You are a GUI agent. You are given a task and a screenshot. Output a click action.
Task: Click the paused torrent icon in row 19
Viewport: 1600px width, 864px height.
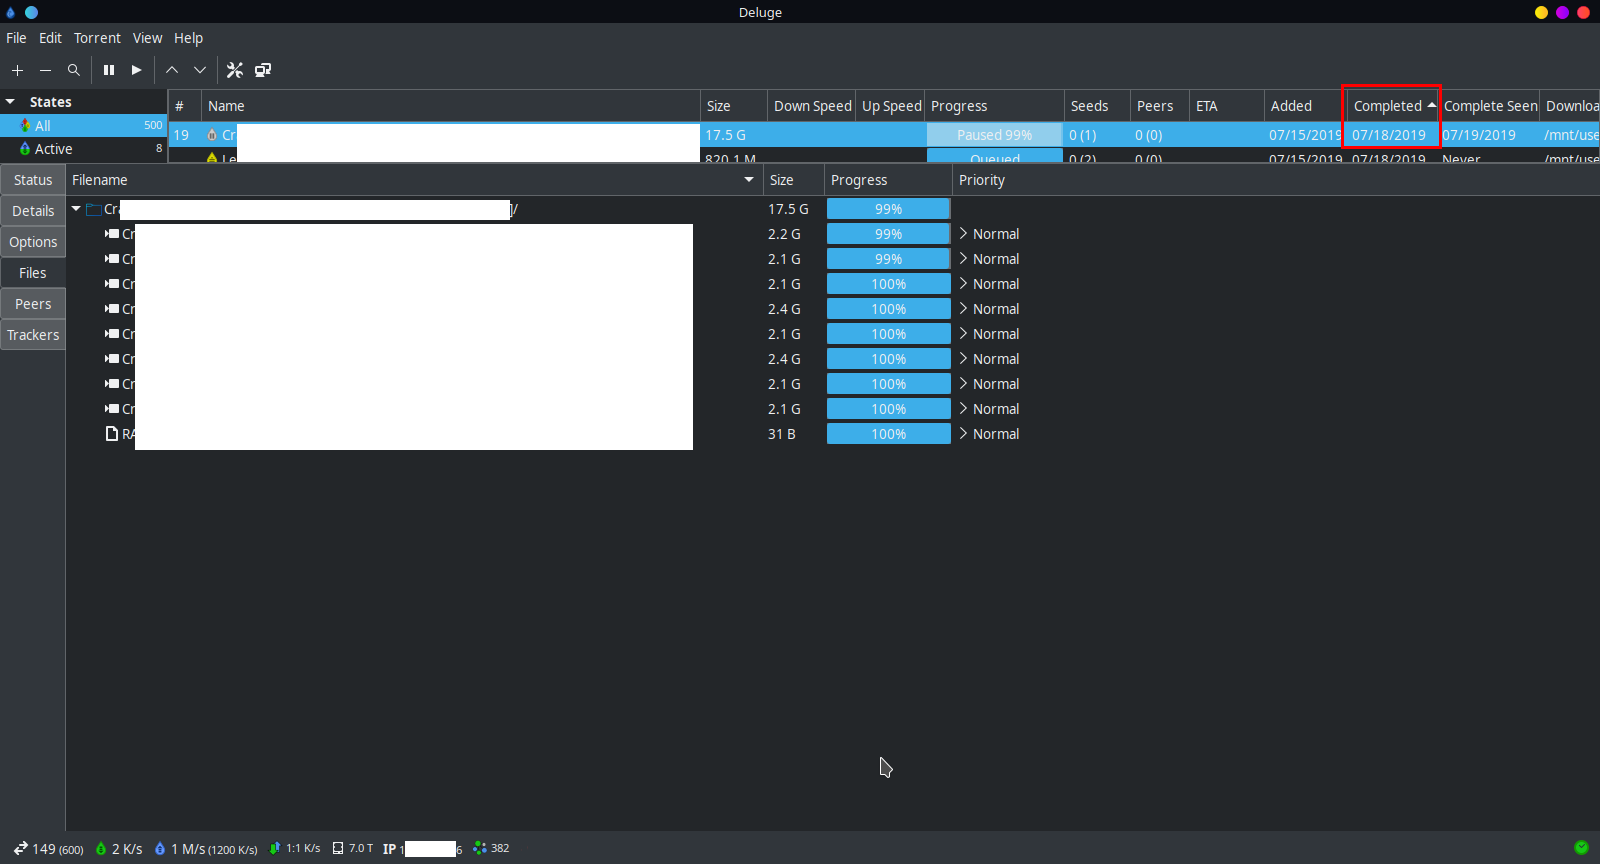coord(212,135)
